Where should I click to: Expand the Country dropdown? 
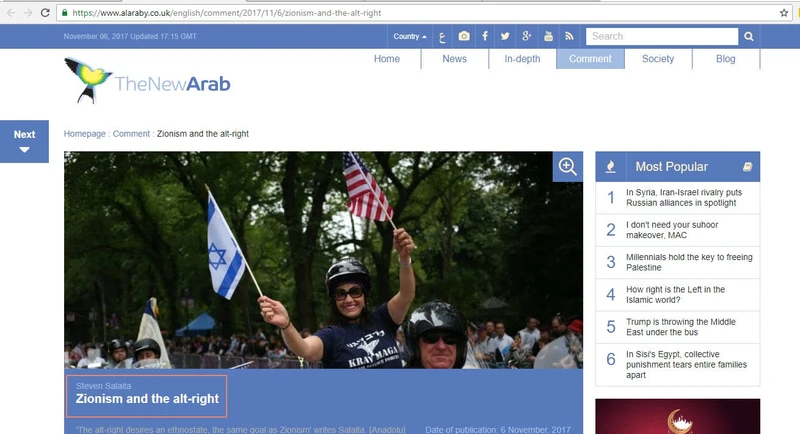click(x=410, y=36)
